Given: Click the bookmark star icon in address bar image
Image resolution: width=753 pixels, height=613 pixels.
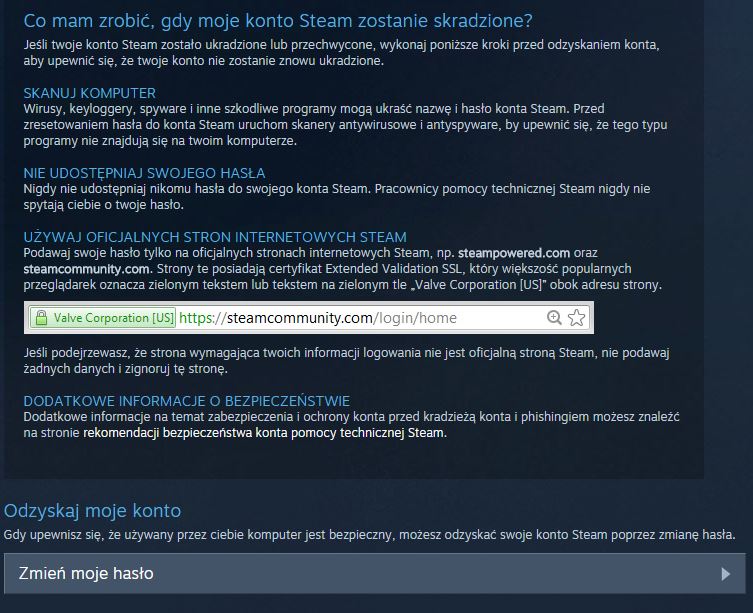Looking at the screenshot, I should click(x=576, y=318).
